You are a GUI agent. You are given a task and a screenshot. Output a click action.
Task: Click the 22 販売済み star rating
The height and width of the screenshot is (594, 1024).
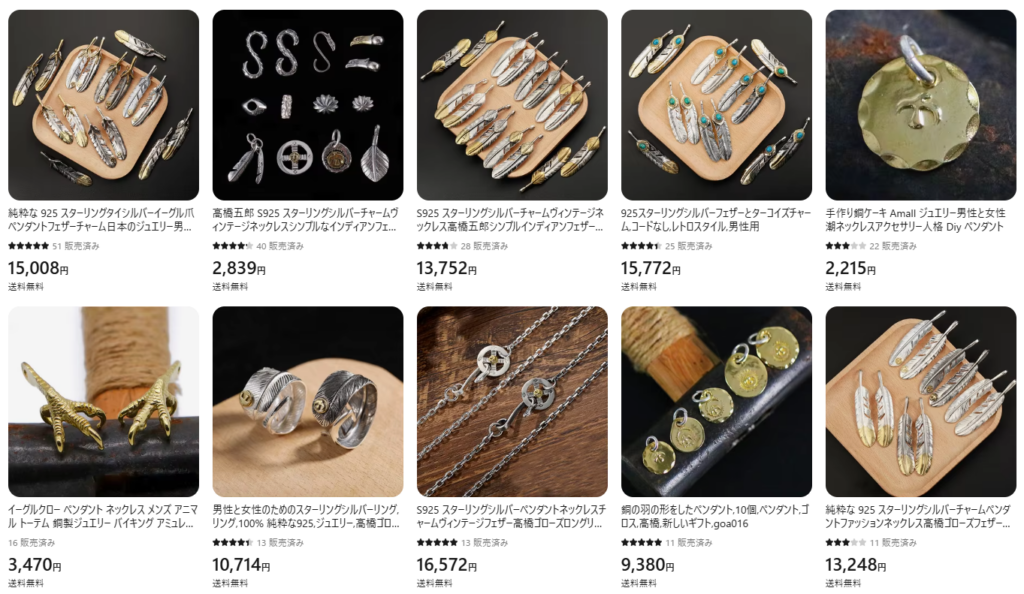coord(846,246)
